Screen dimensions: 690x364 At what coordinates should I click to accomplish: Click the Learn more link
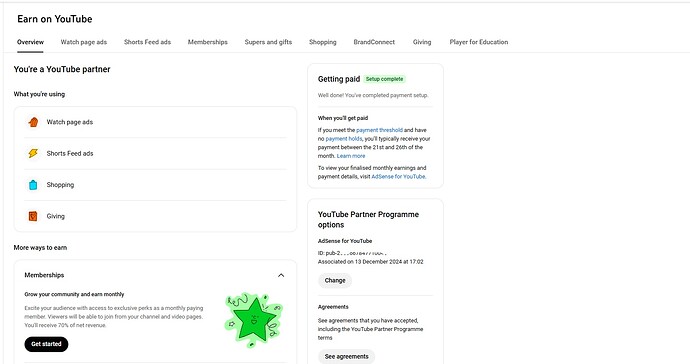click(x=351, y=156)
